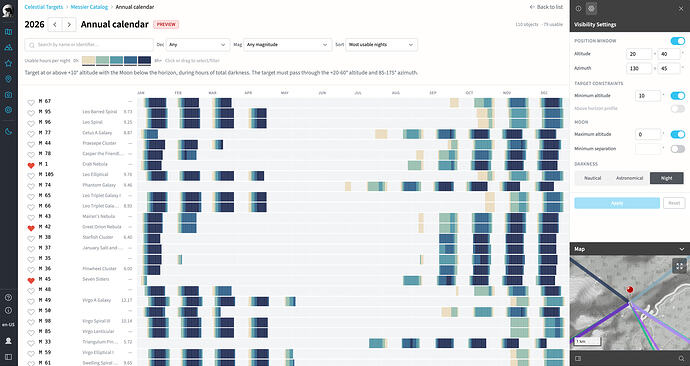
Task: Select the gear settings tab in panel
Action: (x=591, y=8)
